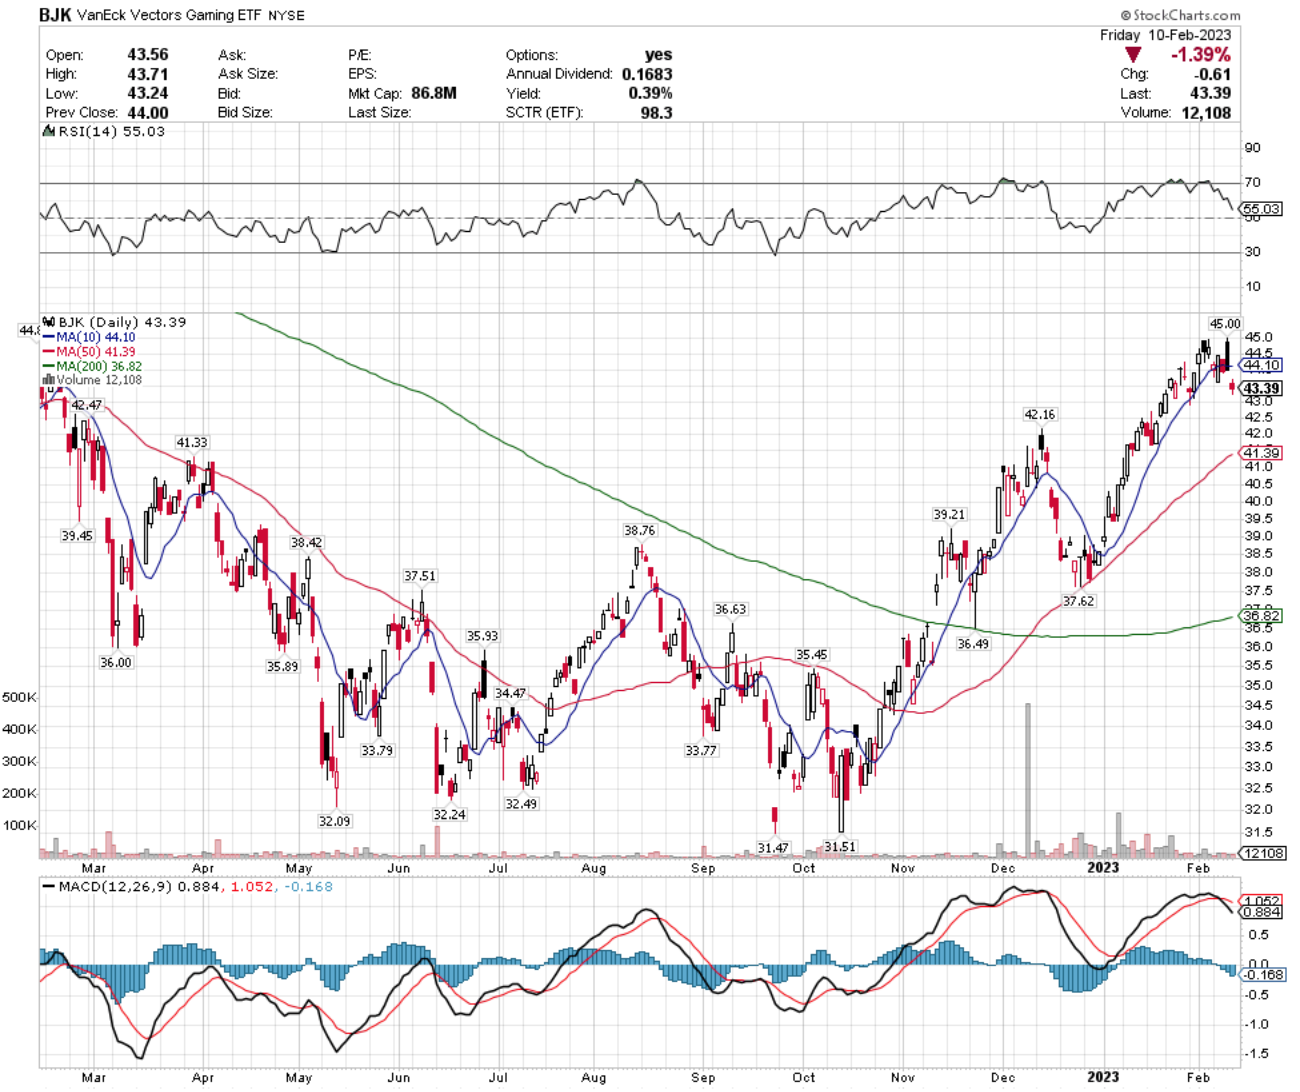Click the 31.47 low label
1300x1092 pixels.
(773, 847)
